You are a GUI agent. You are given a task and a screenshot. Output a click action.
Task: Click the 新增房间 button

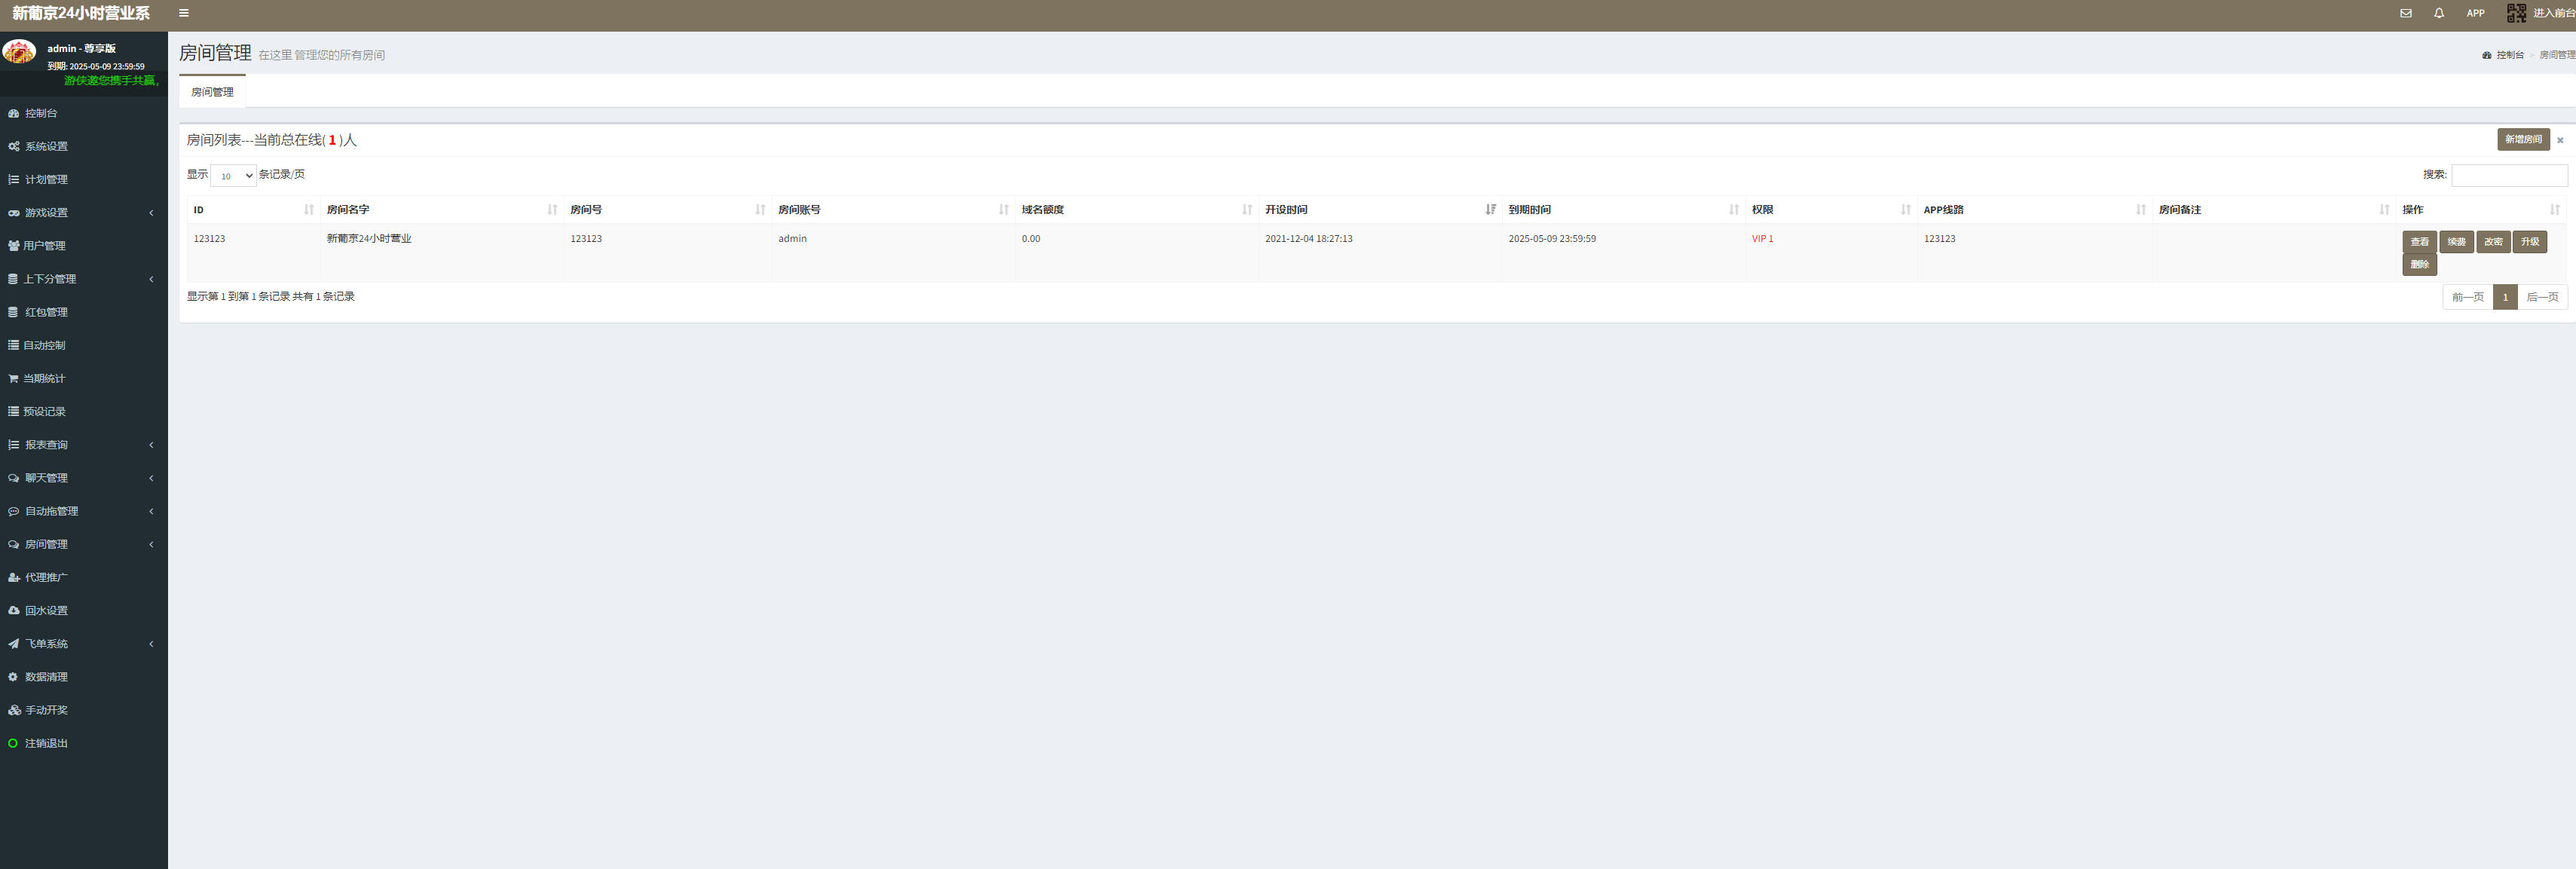[2522, 140]
